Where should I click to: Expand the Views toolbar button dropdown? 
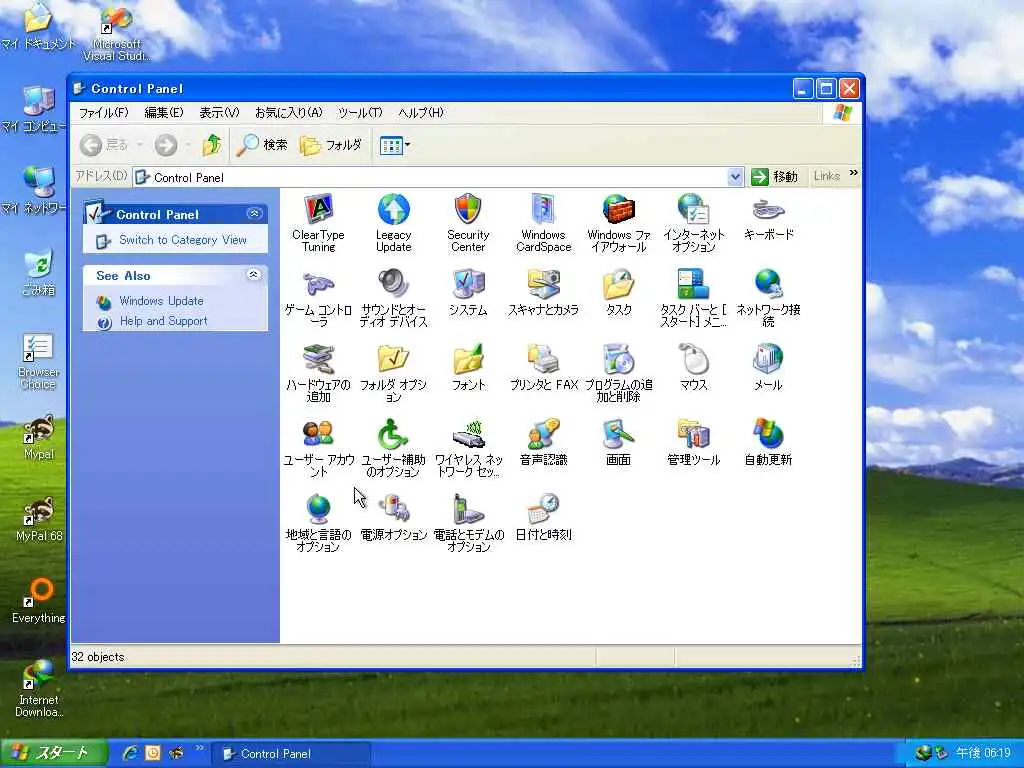point(408,145)
